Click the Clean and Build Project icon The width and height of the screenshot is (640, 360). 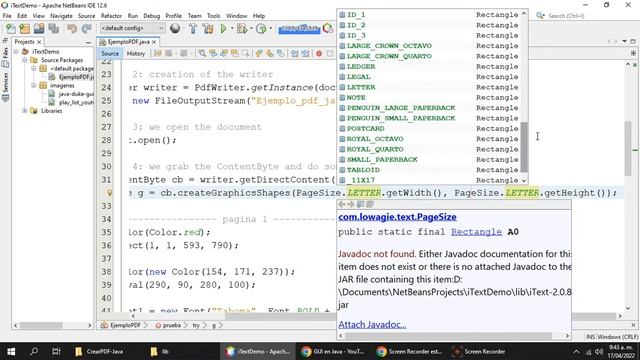[208, 29]
